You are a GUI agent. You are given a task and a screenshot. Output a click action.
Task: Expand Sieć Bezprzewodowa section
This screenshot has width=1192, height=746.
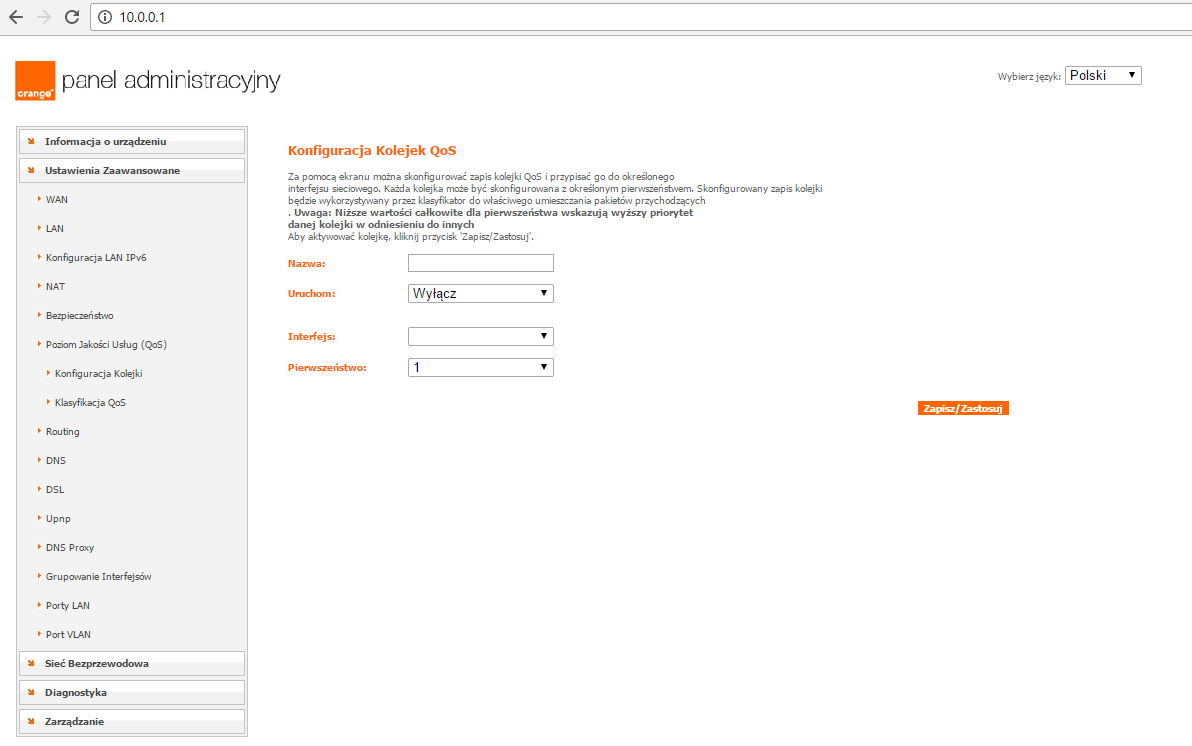point(132,664)
